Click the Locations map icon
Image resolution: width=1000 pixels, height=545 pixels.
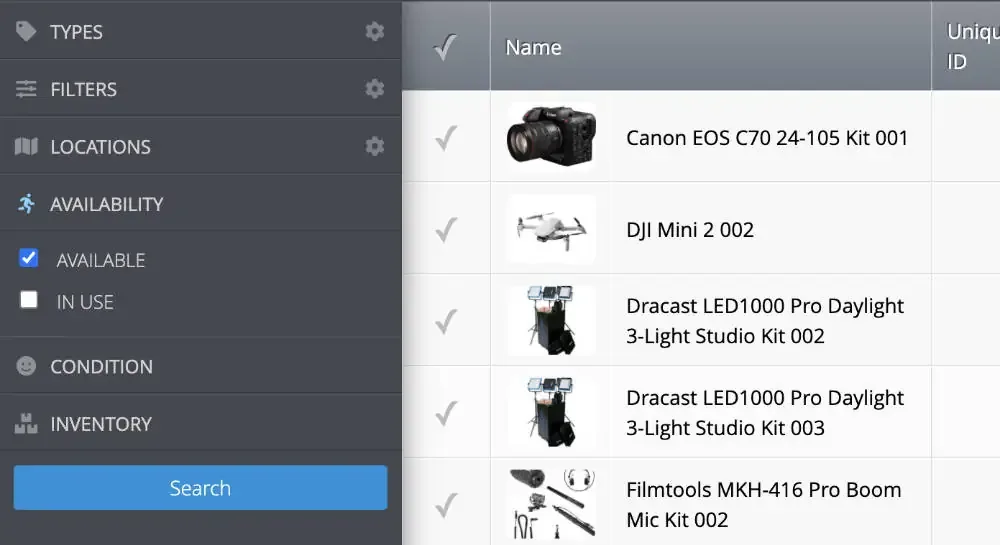pyautogui.click(x=26, y=147)
